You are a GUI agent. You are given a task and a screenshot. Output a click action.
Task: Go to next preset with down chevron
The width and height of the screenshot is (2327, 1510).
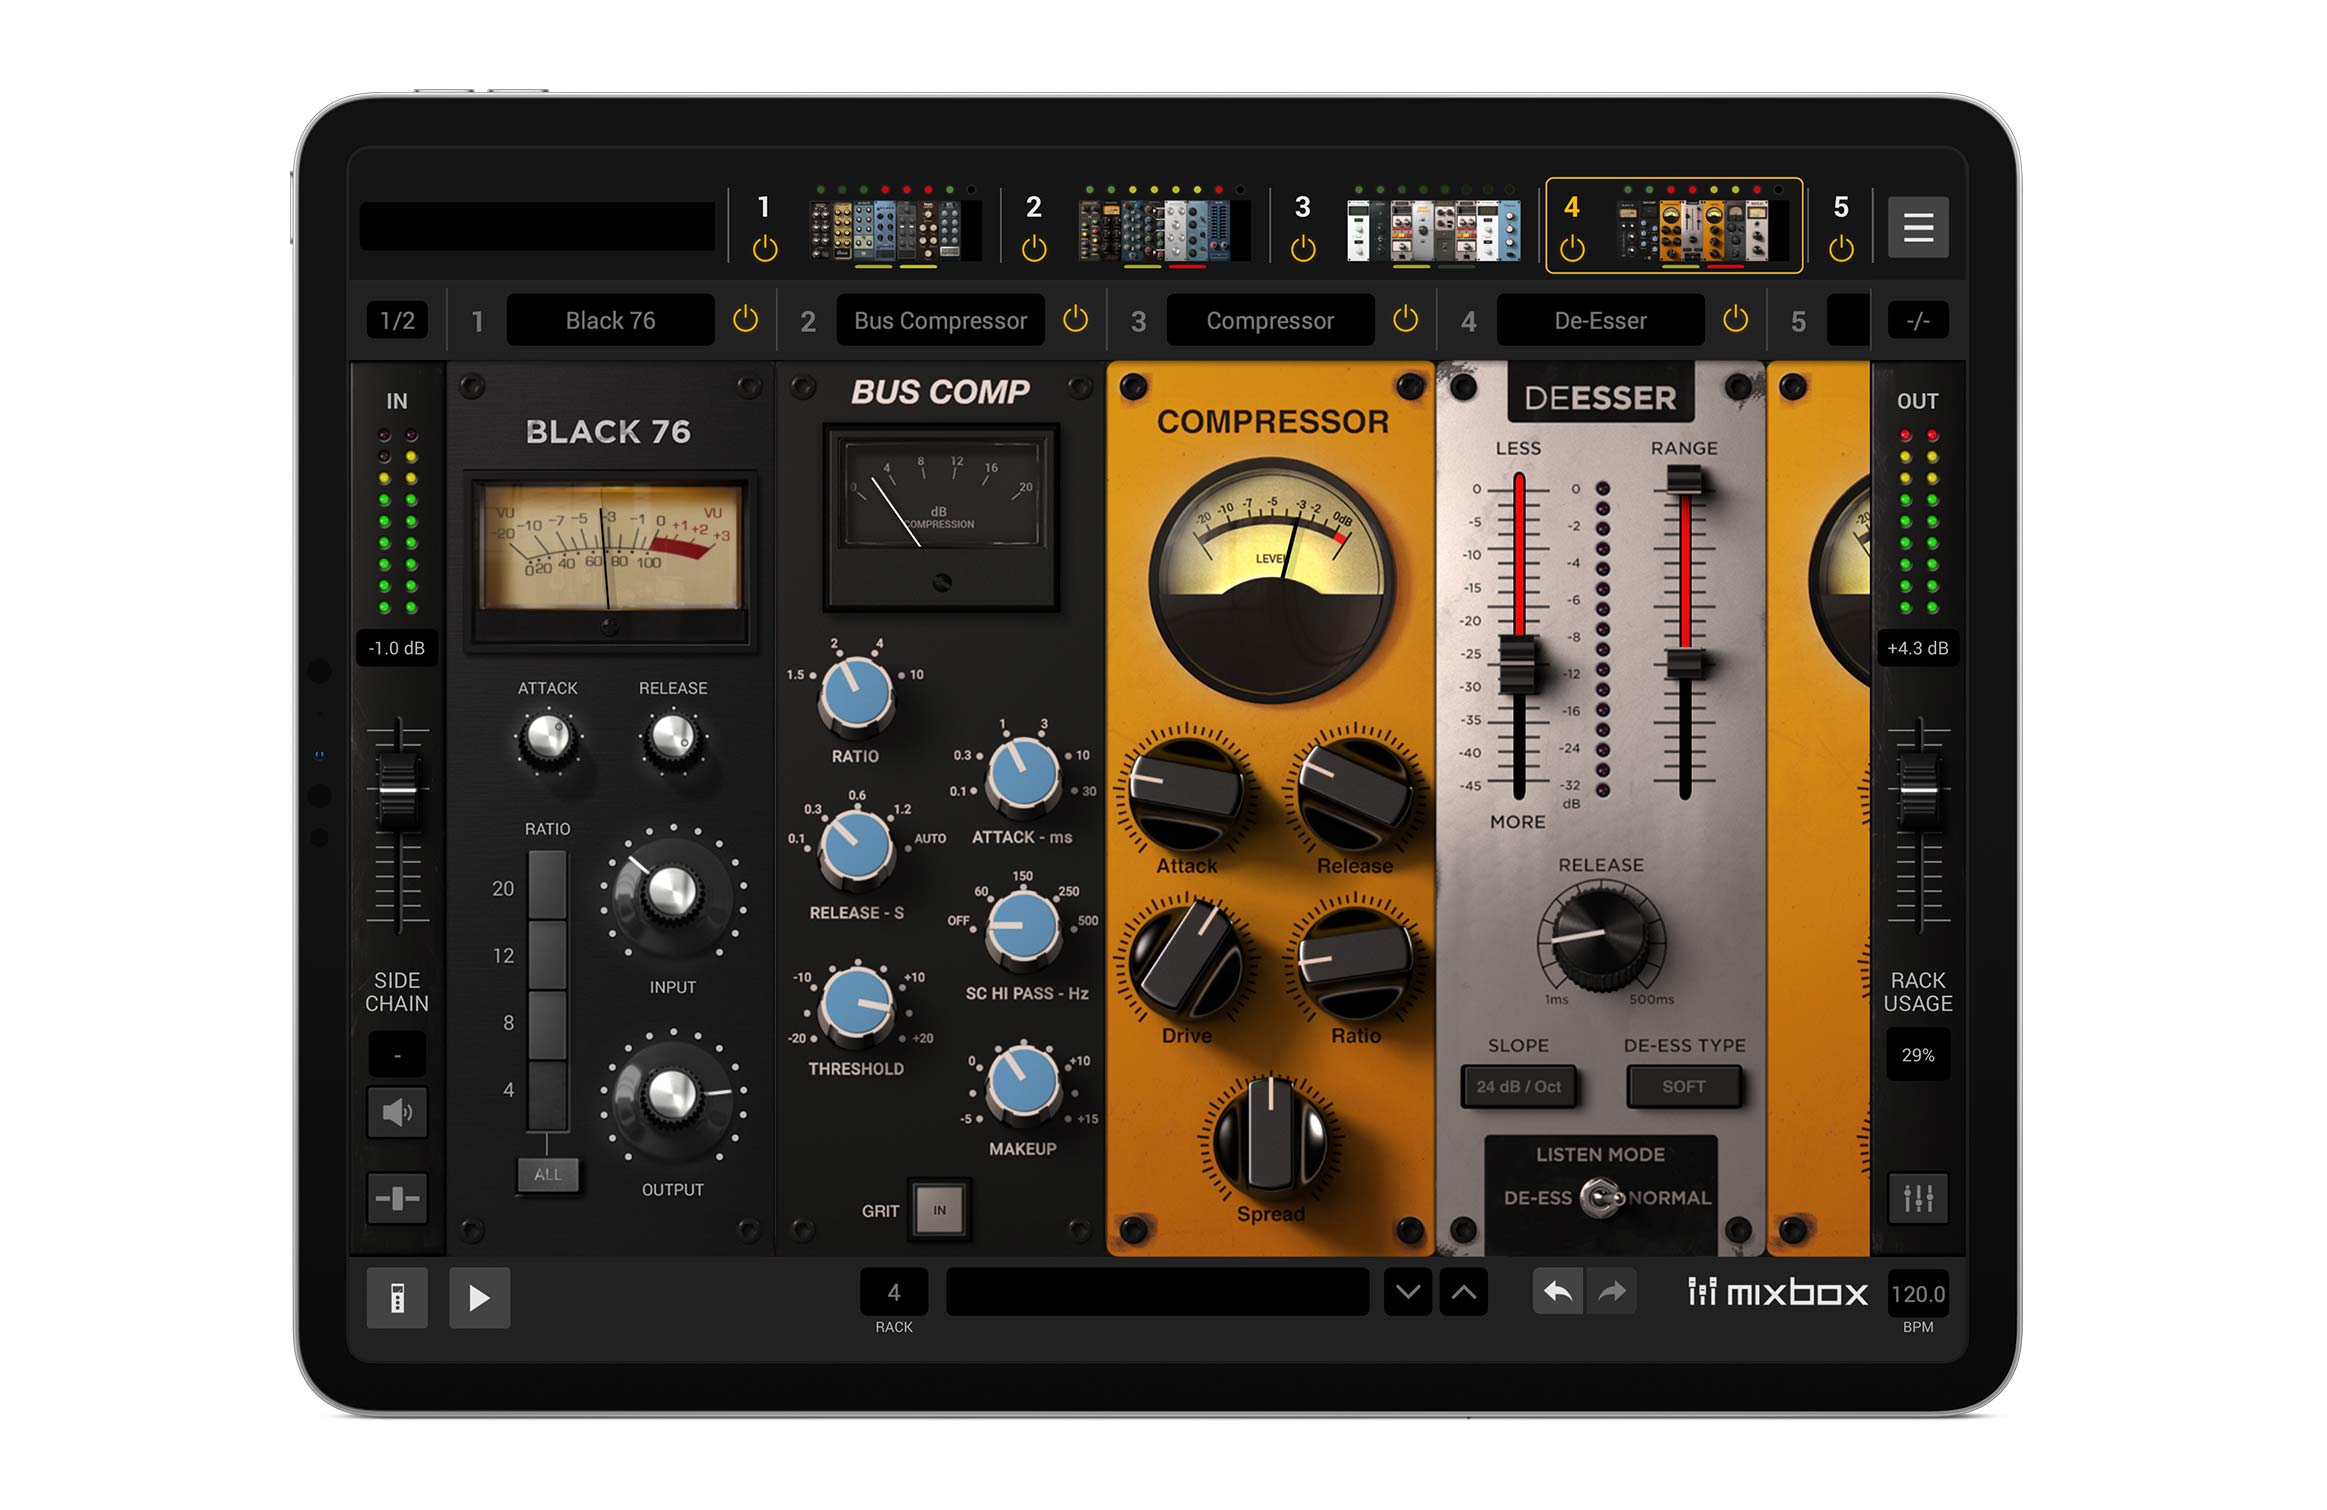coord(1407,1292)
